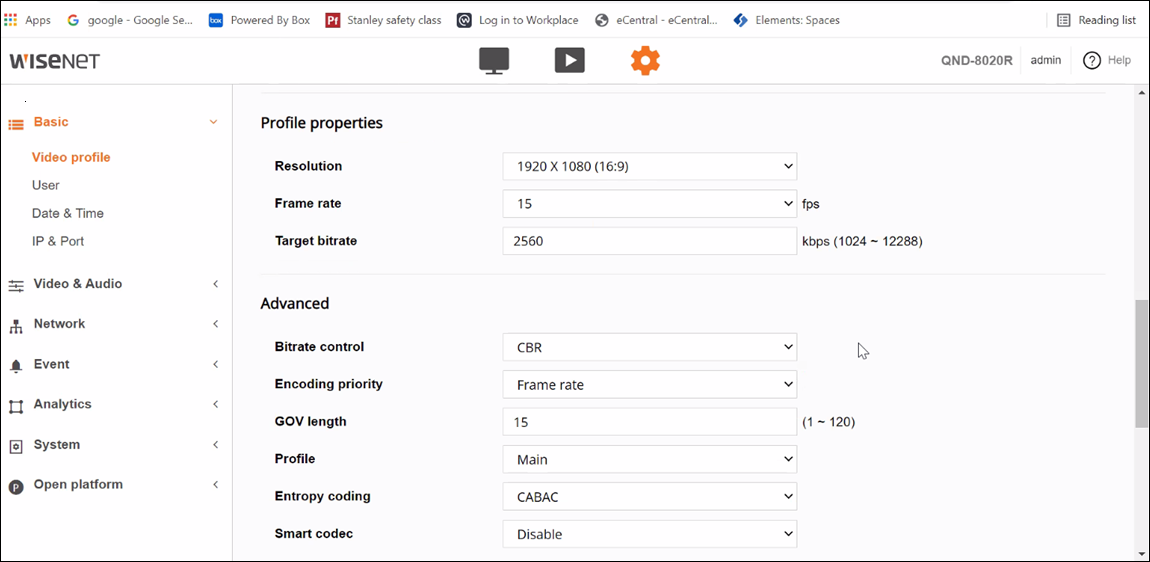Click the Help question mark icon
This screenshot has width=1150, height=562.
tap(1092, 61)
